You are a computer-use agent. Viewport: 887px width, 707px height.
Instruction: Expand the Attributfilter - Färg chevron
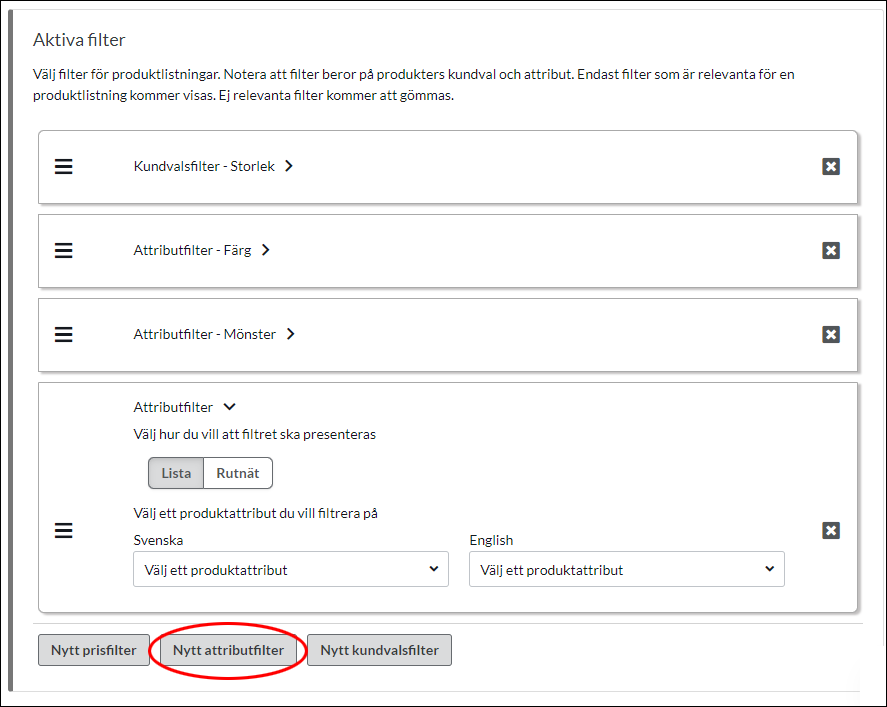(265, 249)
